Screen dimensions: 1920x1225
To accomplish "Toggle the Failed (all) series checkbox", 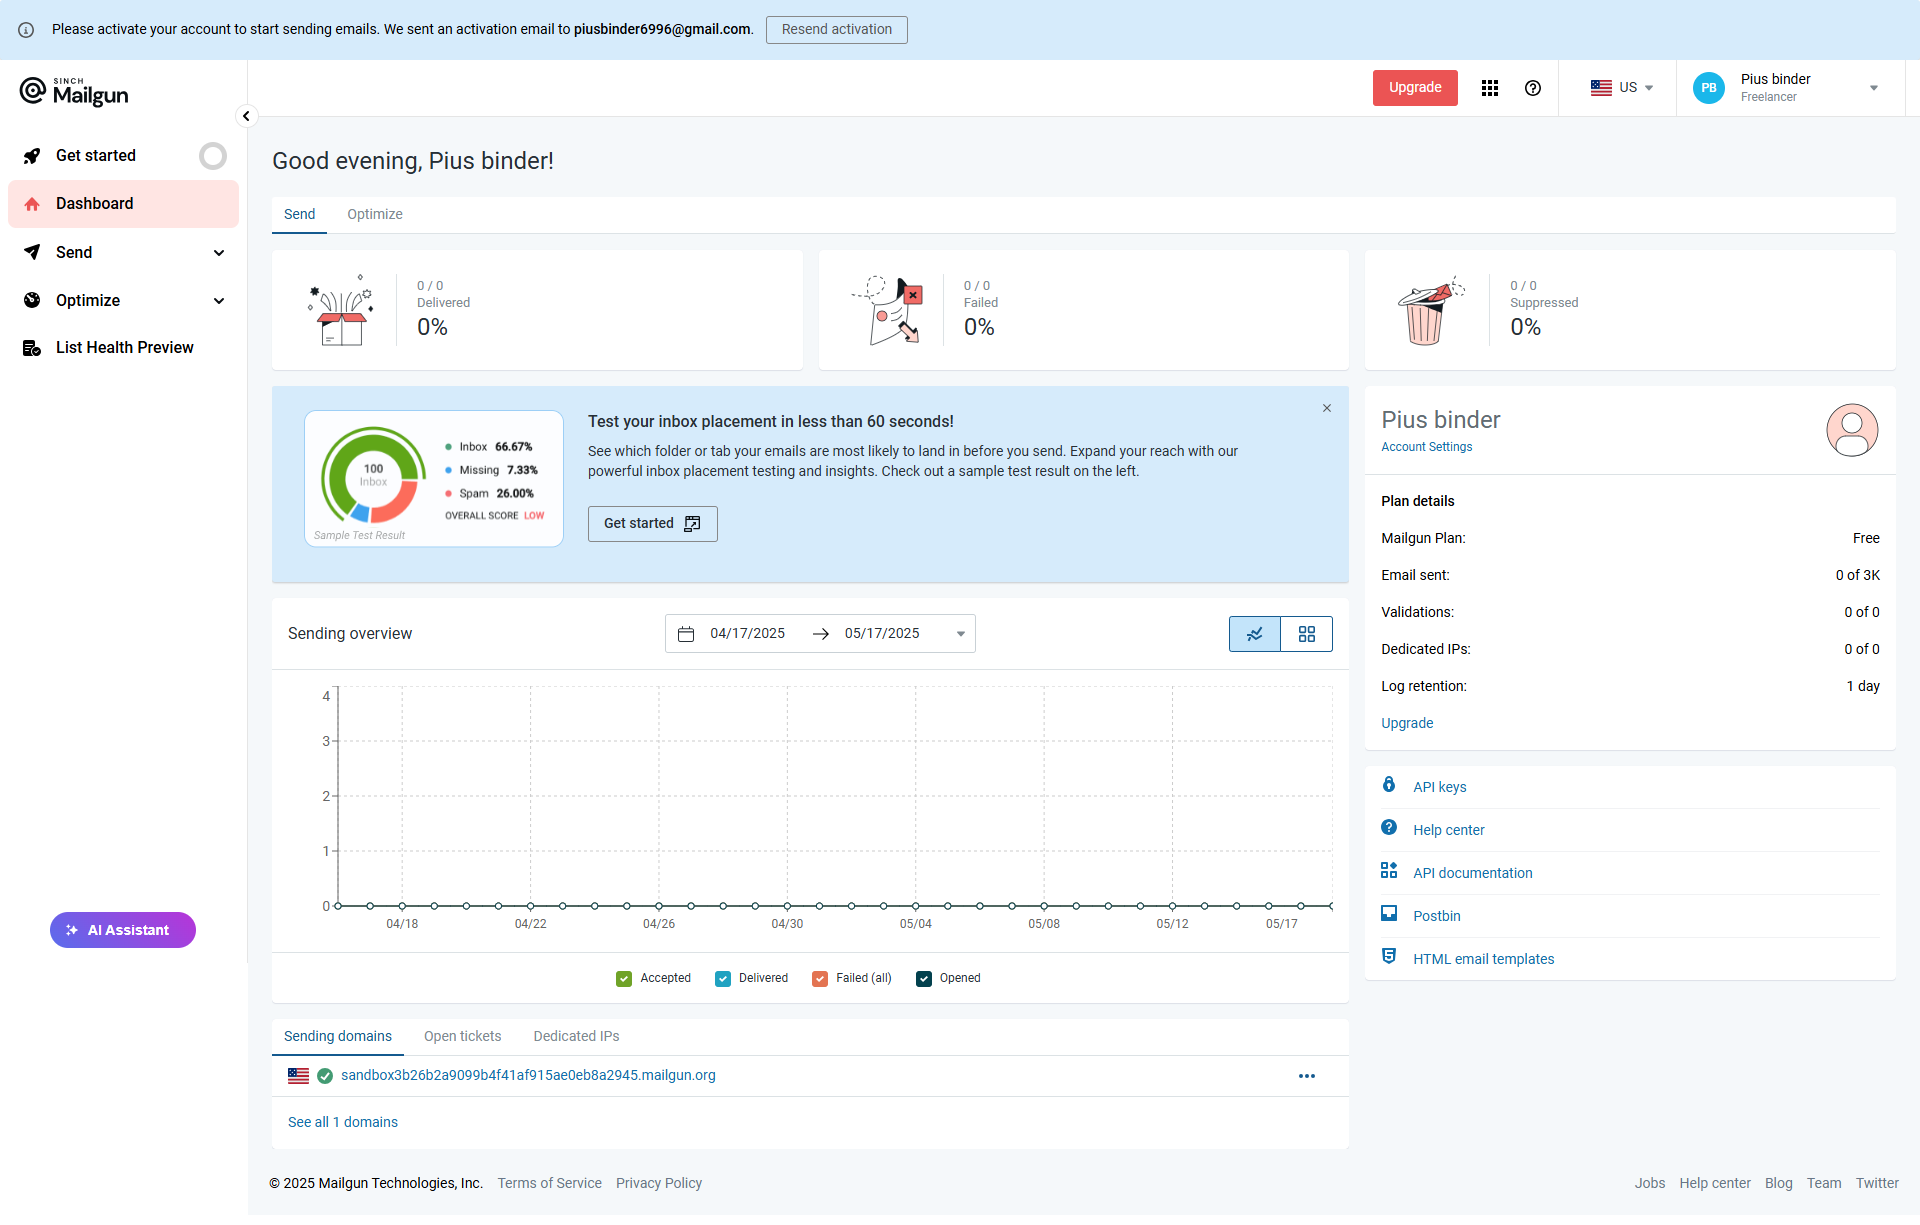I will [820, 979].
